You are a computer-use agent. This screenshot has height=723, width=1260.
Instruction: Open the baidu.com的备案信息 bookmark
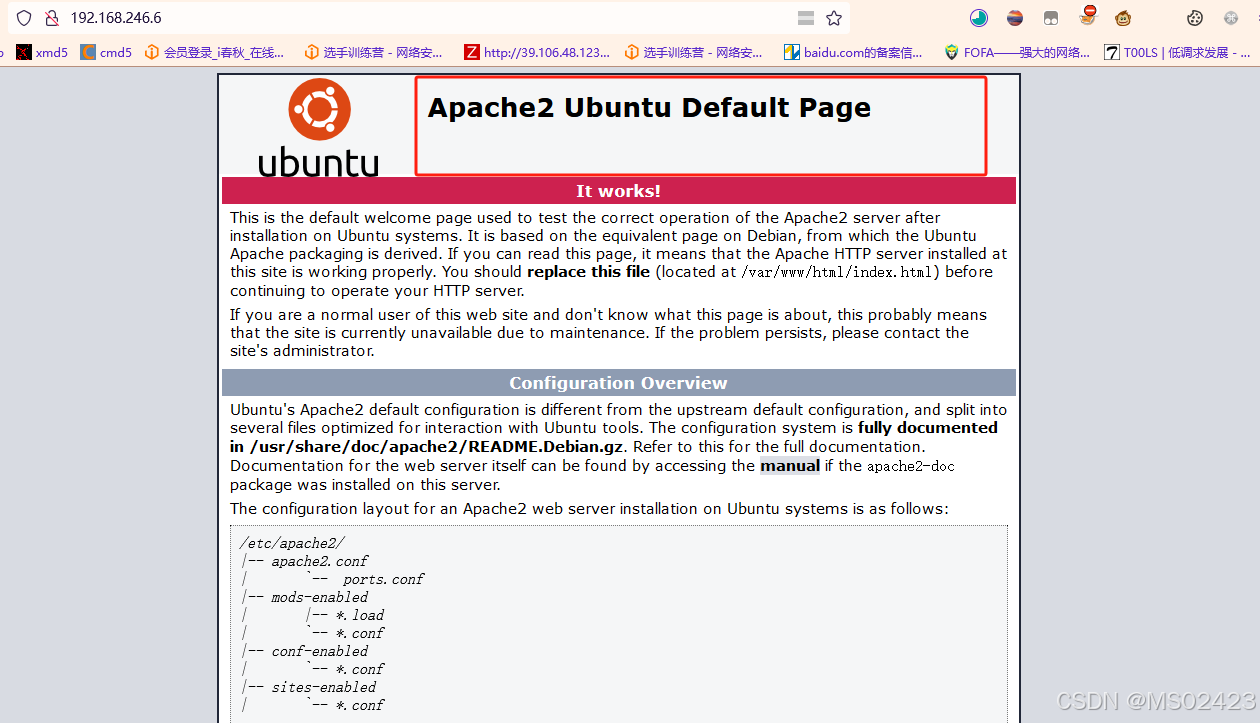[x=854, y=52]
